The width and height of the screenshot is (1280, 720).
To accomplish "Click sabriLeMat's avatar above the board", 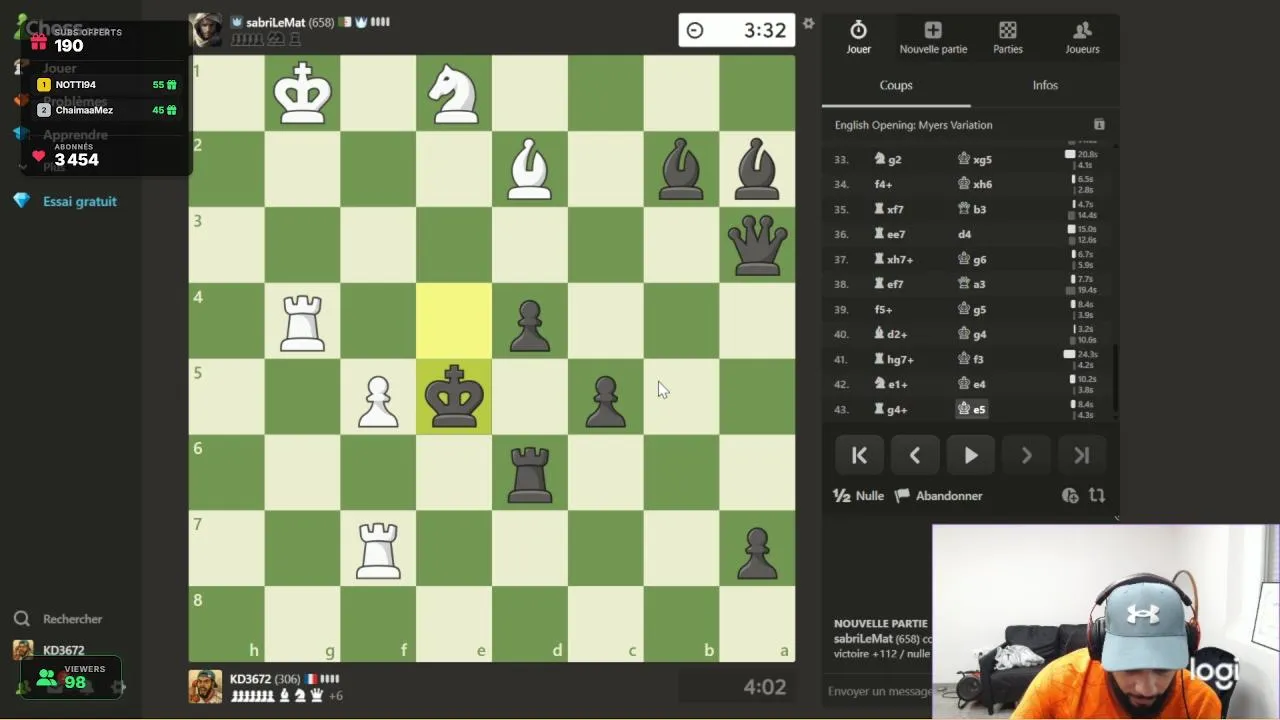I will point(206,29).
